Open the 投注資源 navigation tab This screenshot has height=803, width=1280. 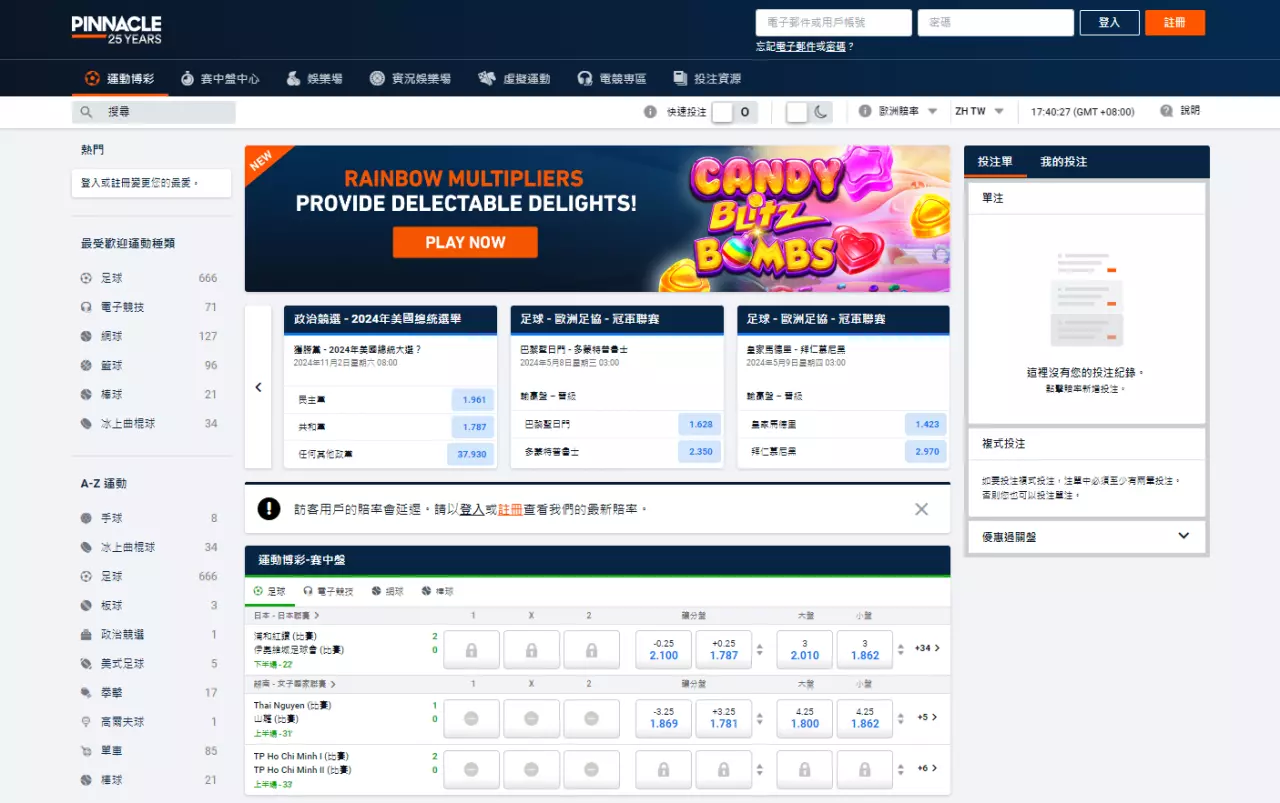click(x=707, y=78)
